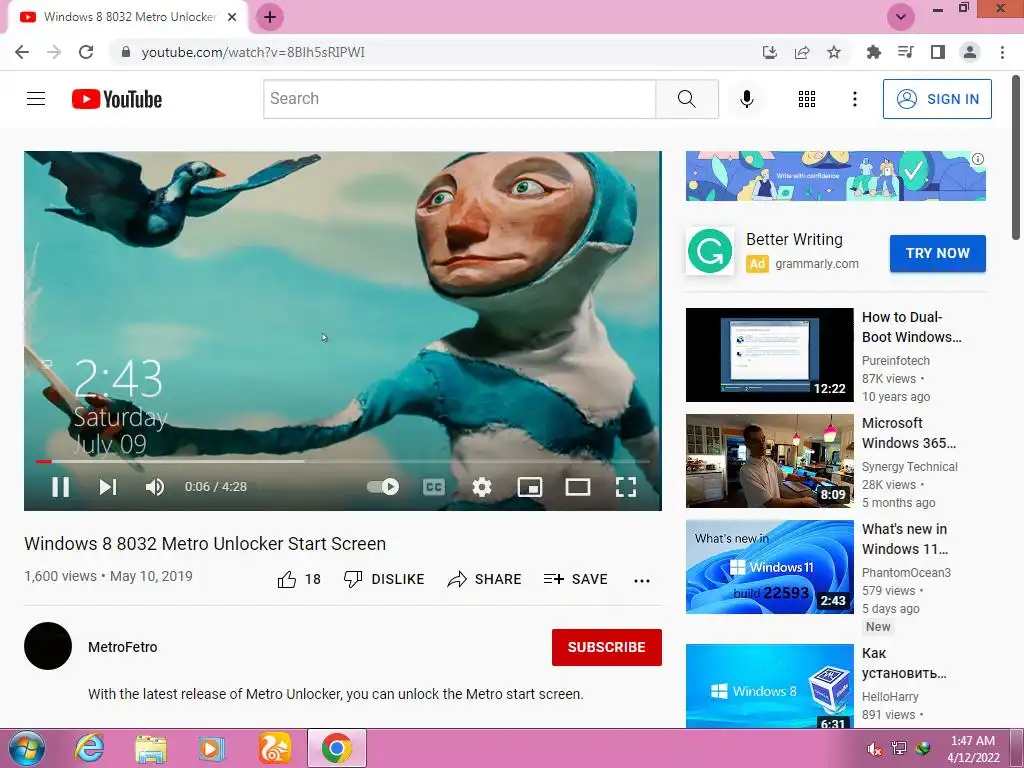Seek on the video progress bar
Image resolution: width=1024 pixels, height=768 pixels.
tap(342, 461)
